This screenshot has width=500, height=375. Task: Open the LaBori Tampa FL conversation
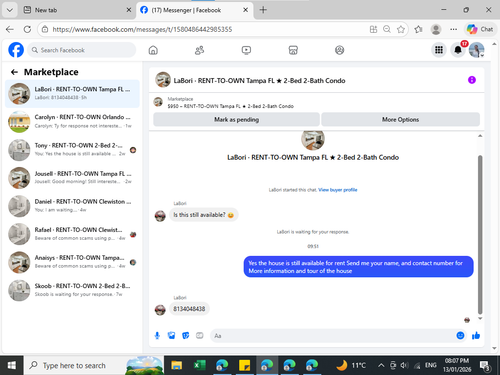(72, 94)
